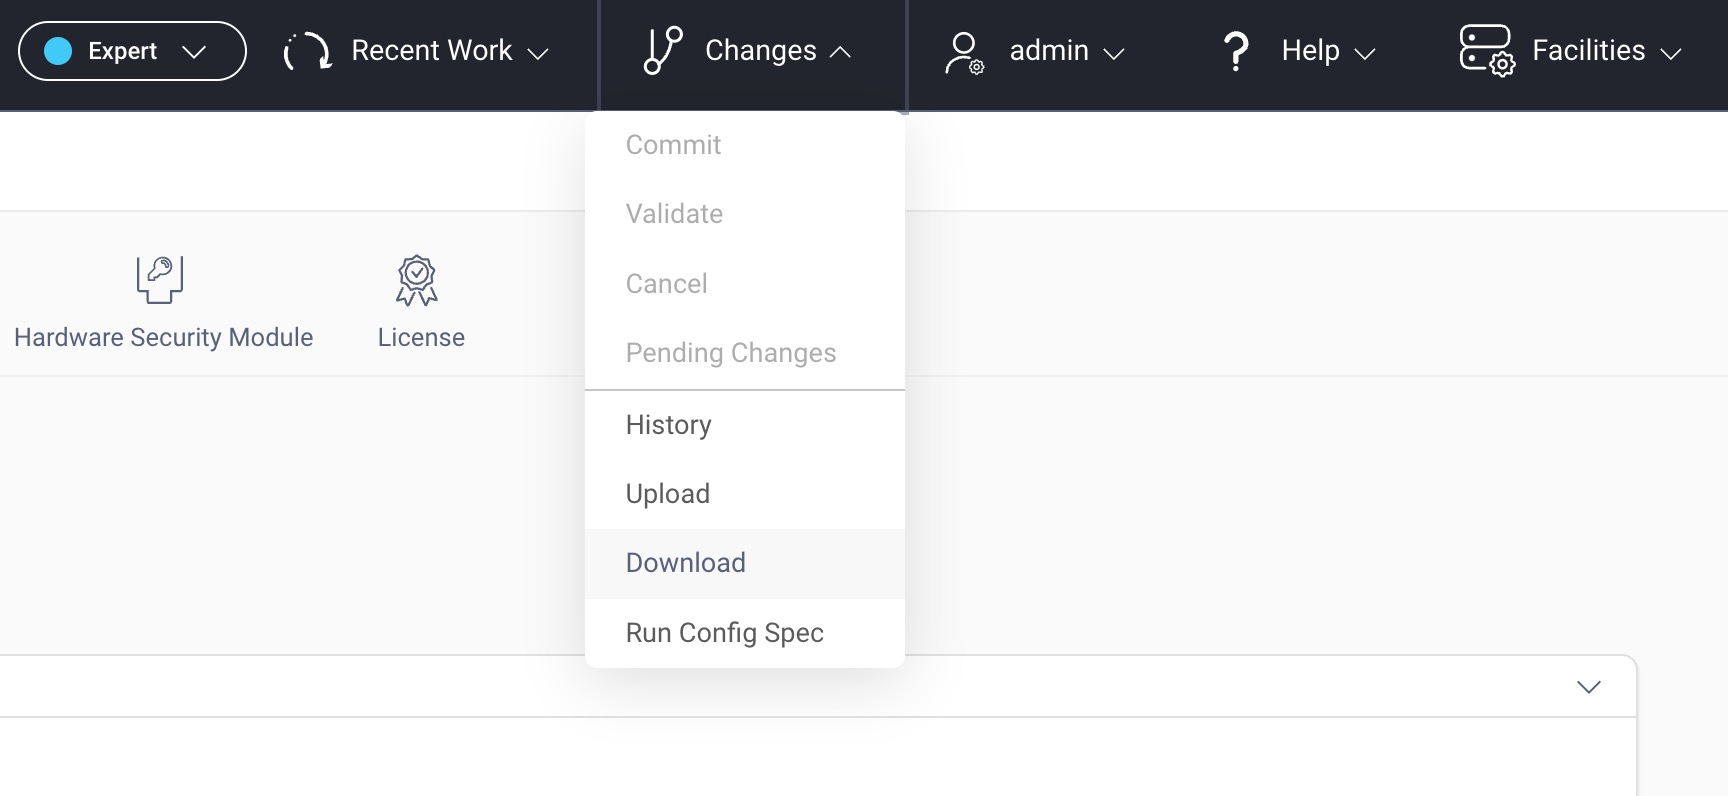Expand the Recent Work chevron
1728x796 pixels.
point(538,54)
